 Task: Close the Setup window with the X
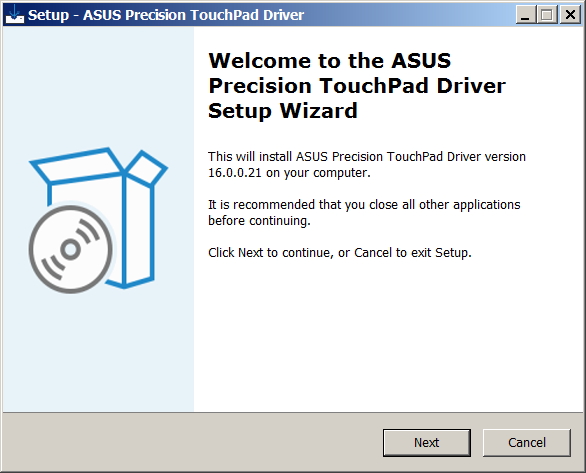coord(570,15)
